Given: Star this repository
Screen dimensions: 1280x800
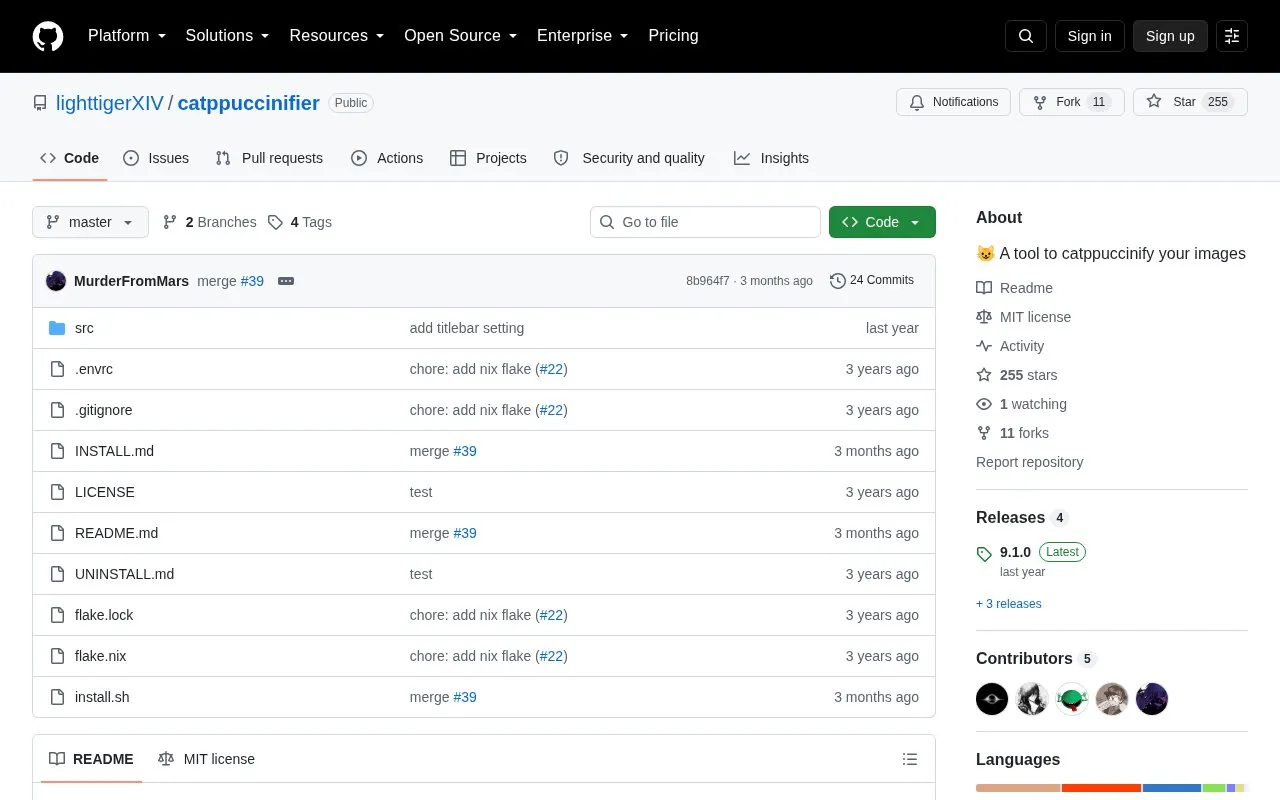Looking at the screenshot, I should tap(1190, 102).
